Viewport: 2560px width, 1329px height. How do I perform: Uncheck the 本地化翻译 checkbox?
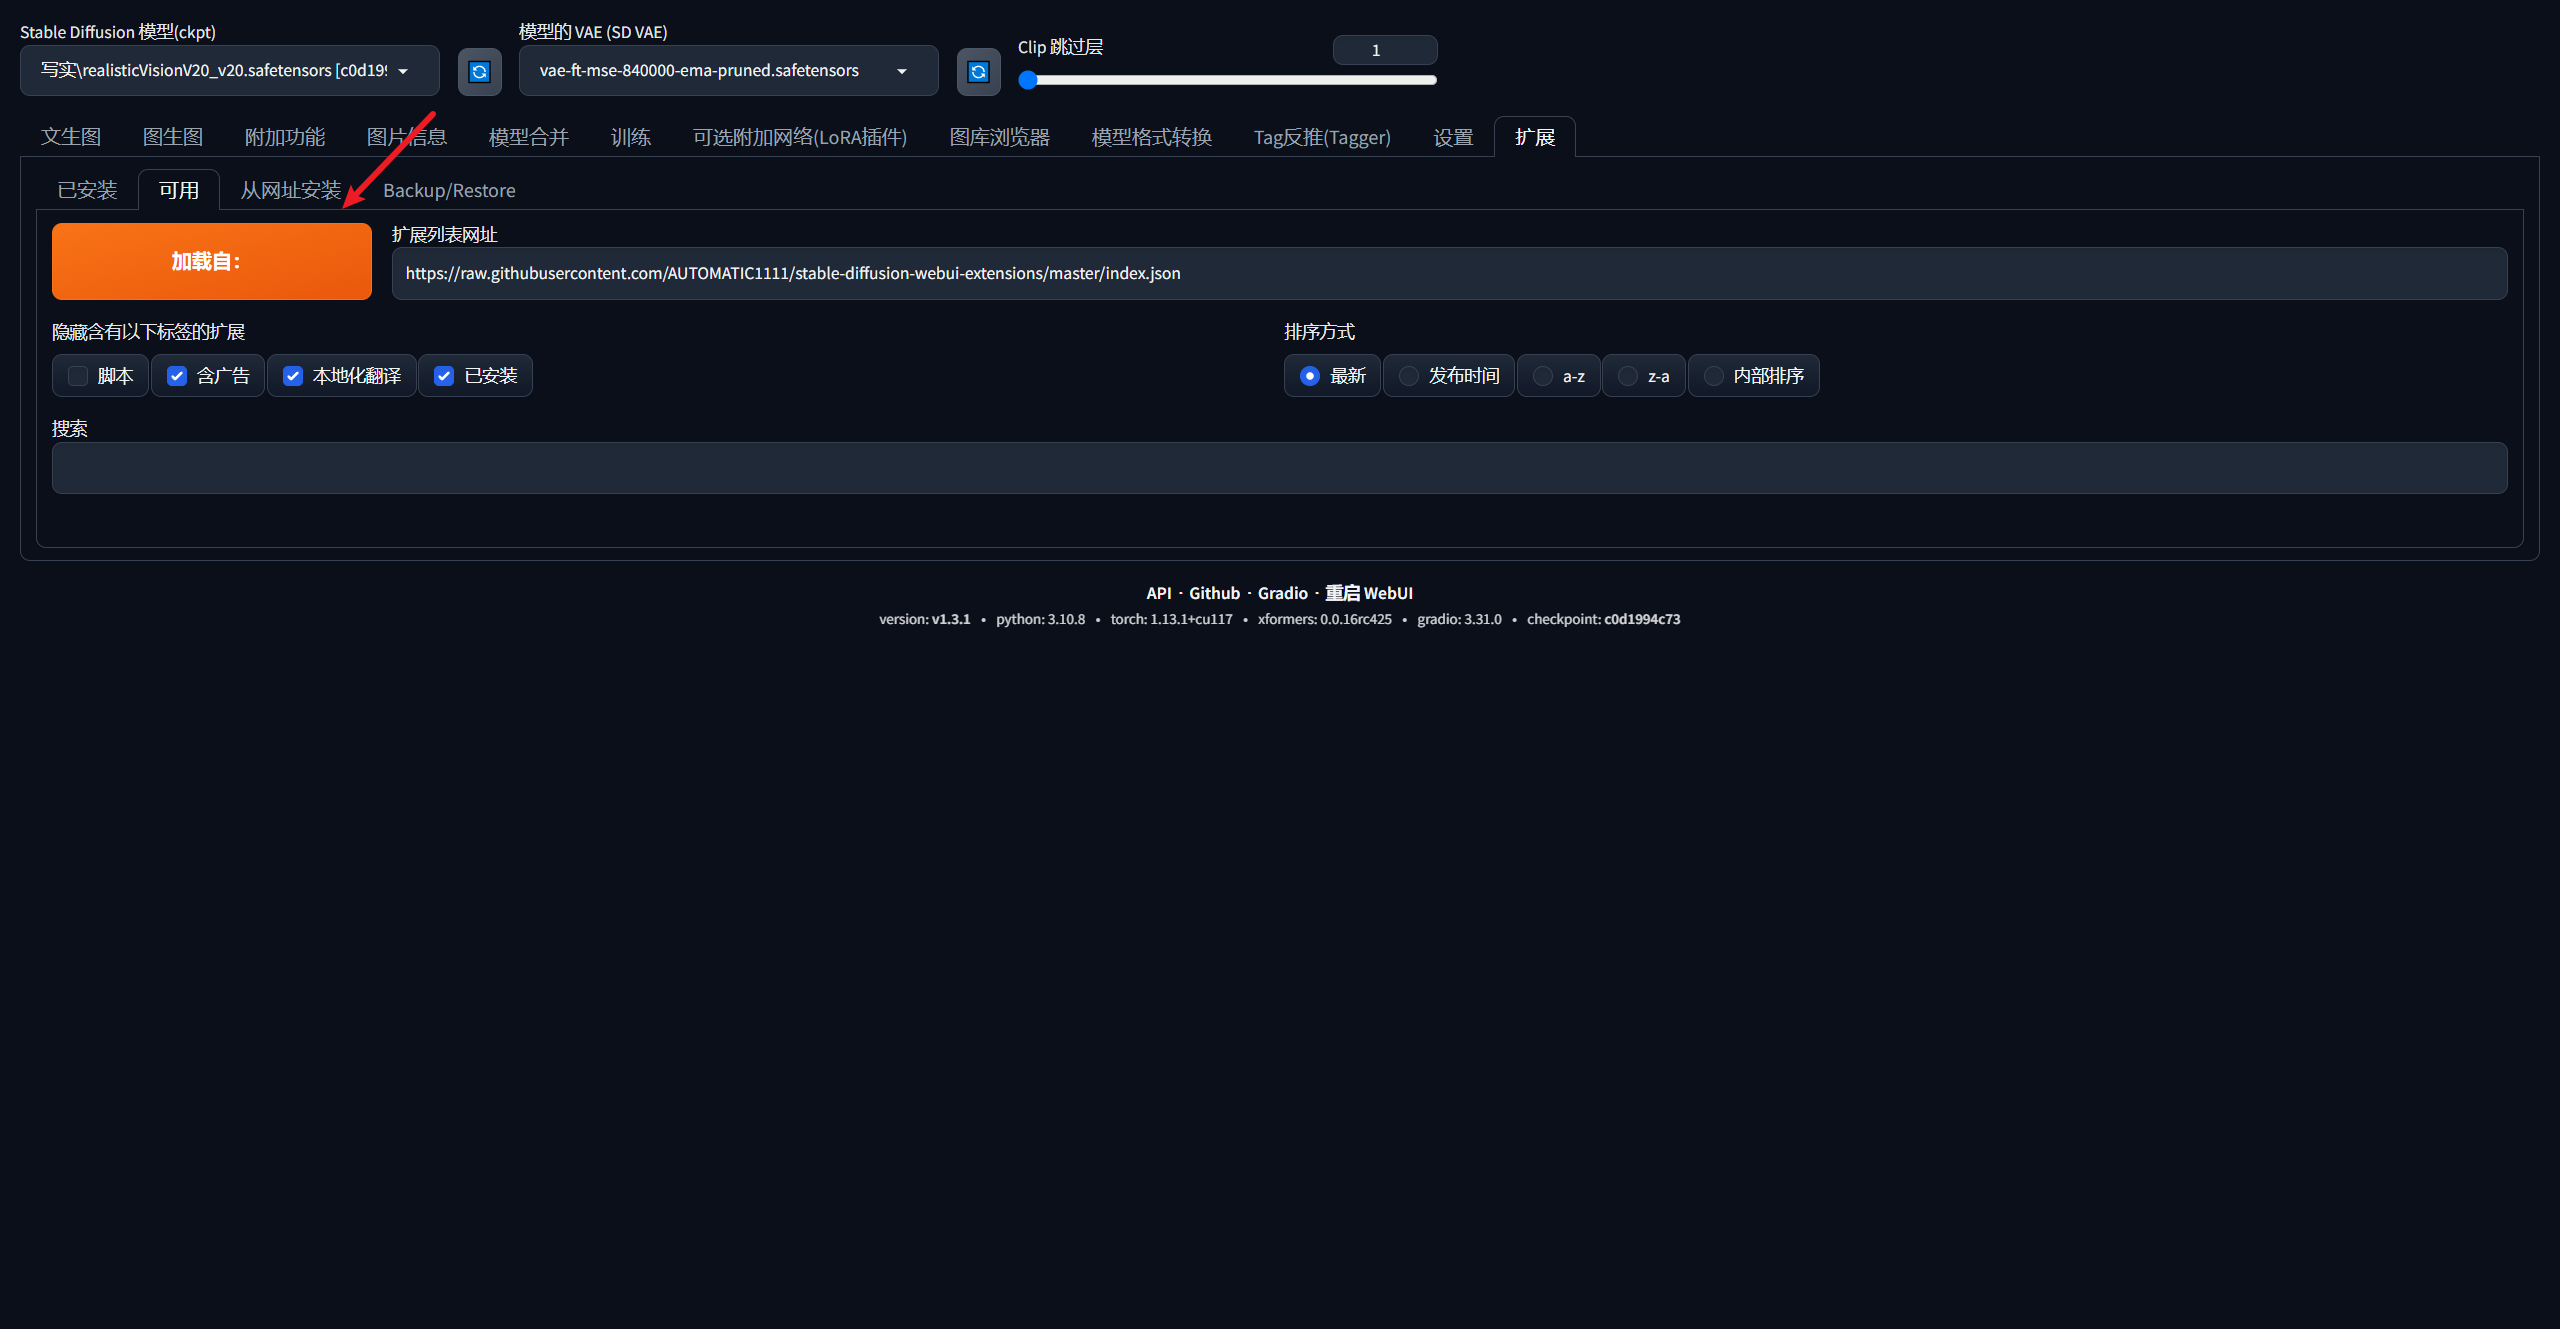click(x=293, y=376)
